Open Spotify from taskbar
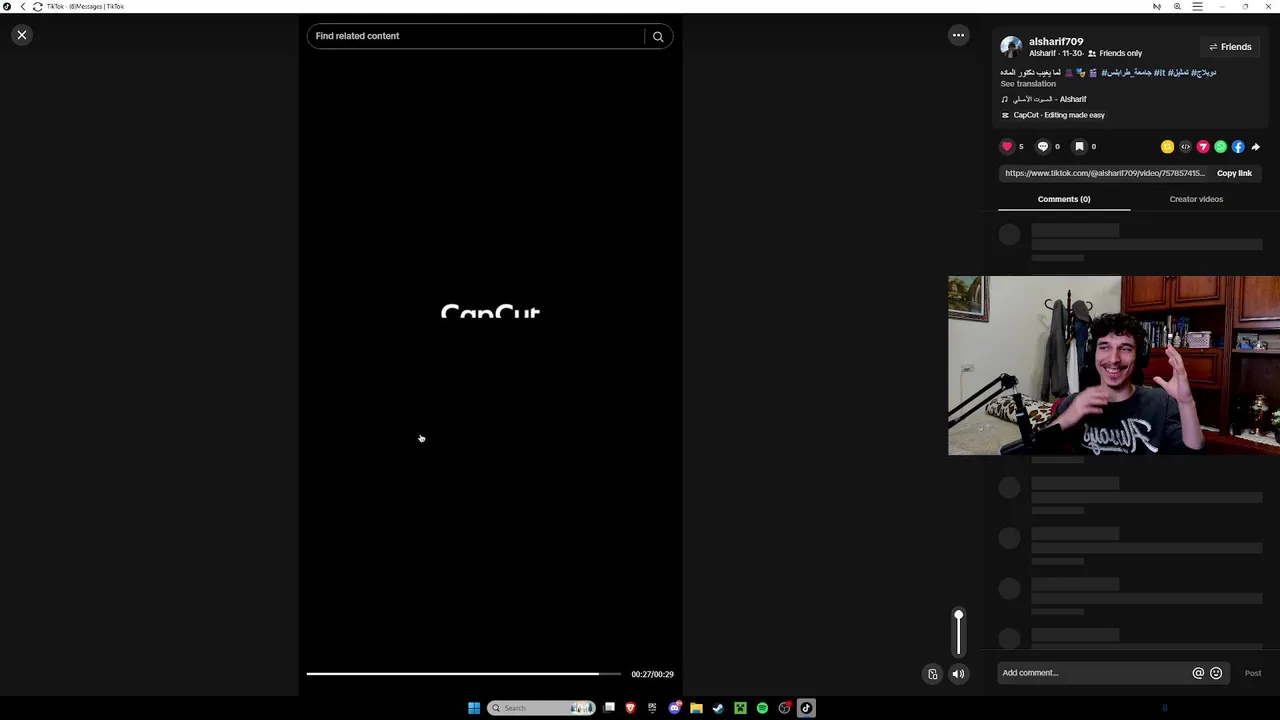 tap(762, 708)
